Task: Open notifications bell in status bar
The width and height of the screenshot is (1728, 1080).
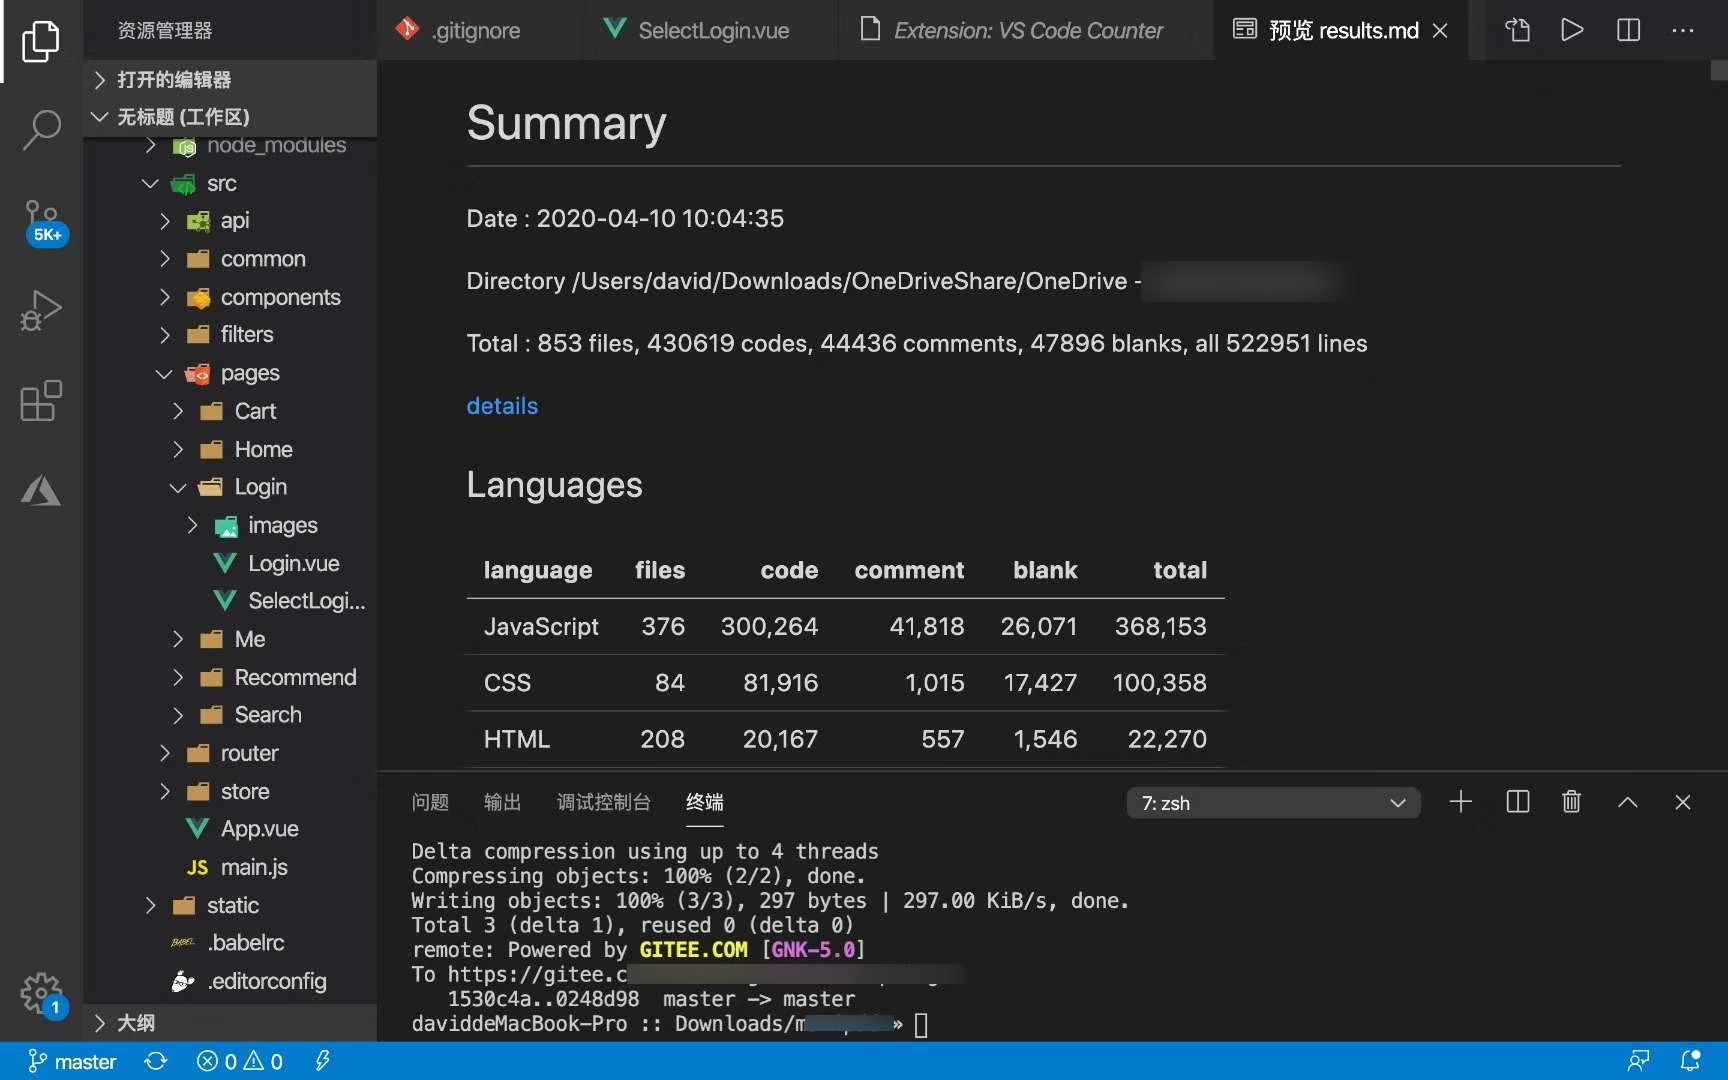Action: pos(1691,1061)
